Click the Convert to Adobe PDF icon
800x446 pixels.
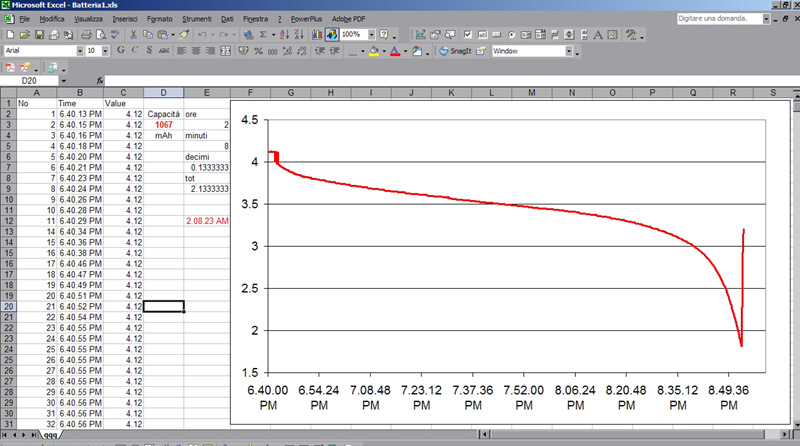click(x=10, y=67)
